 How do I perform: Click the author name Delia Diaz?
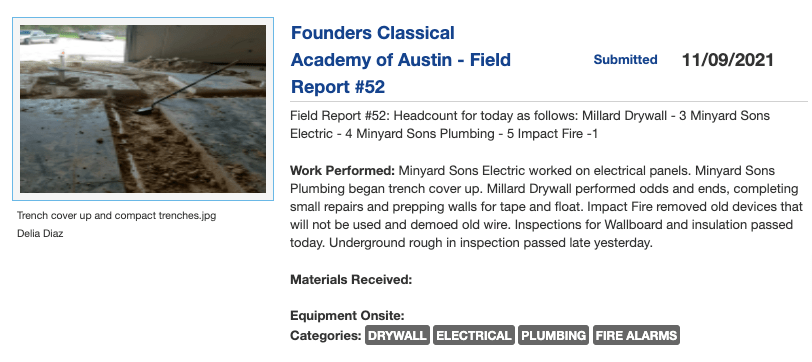pyautogui.click(x=40, y=234)
